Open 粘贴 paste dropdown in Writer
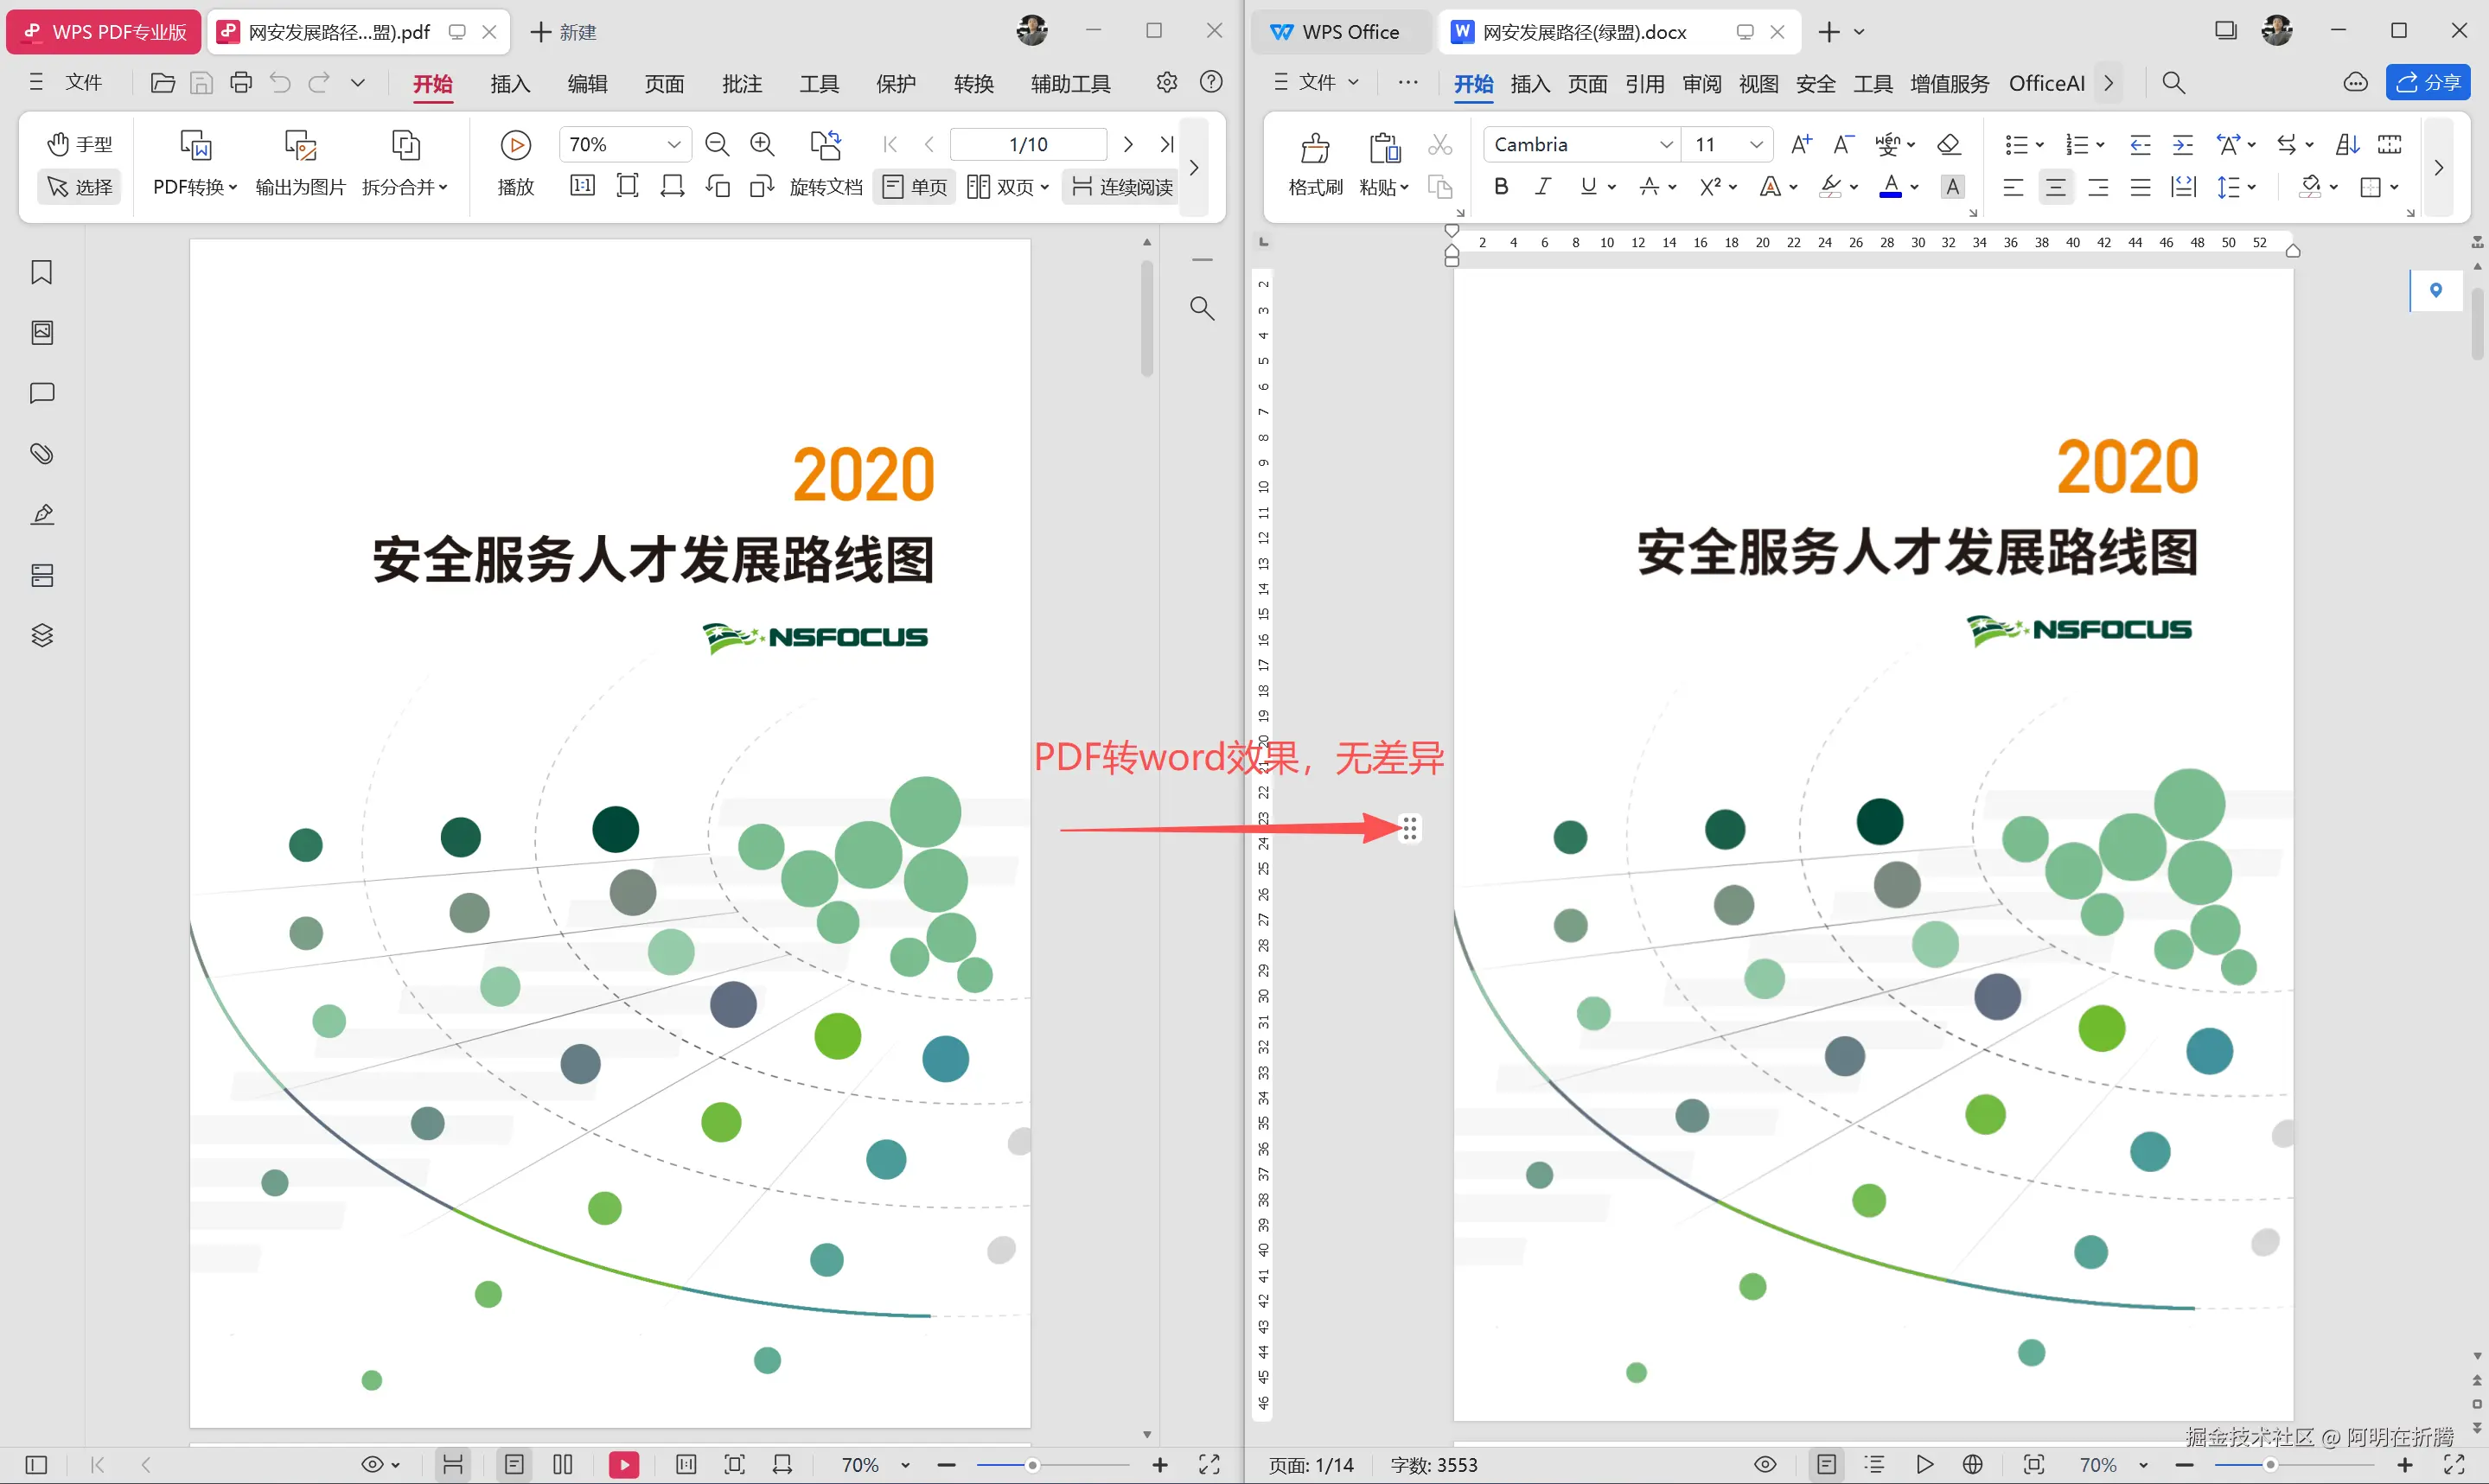2489x1484 pixels. pyautogui.click(x=1384, y=187)
